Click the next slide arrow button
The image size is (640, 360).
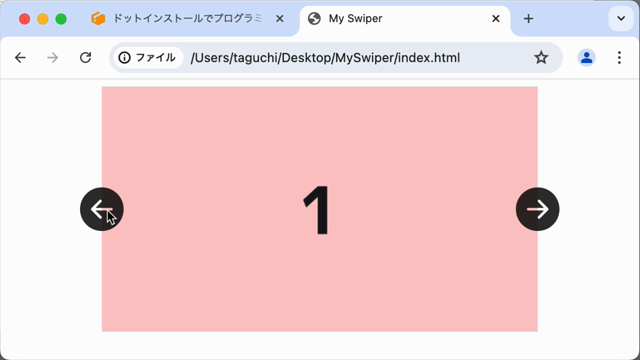tap(537, 209)
